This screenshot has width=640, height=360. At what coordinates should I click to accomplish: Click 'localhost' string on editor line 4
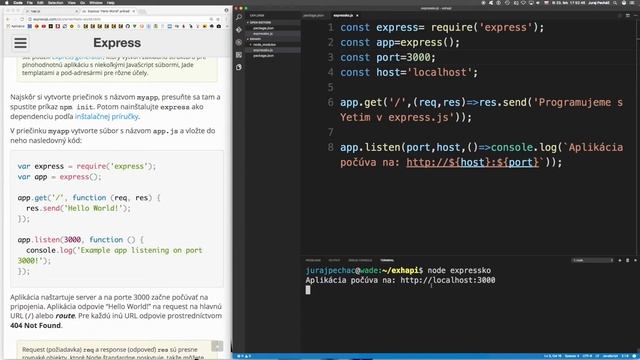tap(439, 72)
